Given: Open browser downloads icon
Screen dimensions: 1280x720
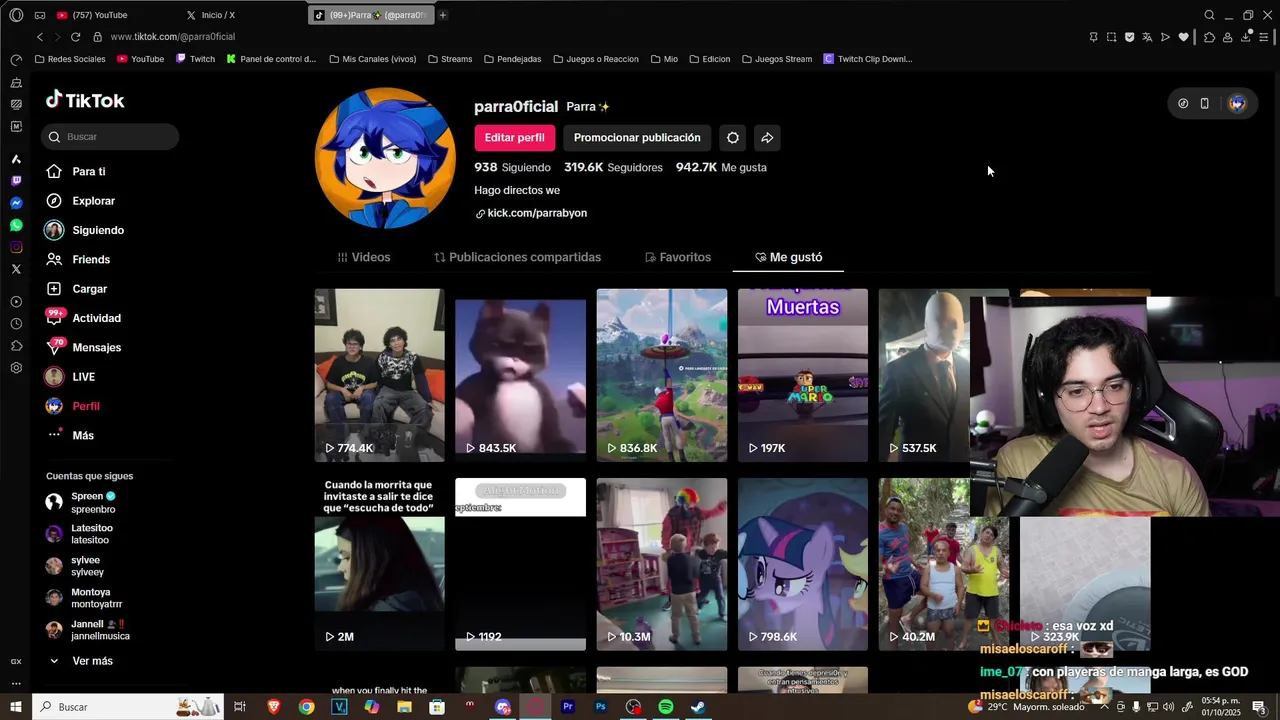Looking at the screenshot, I should [x=1247, y=37].
